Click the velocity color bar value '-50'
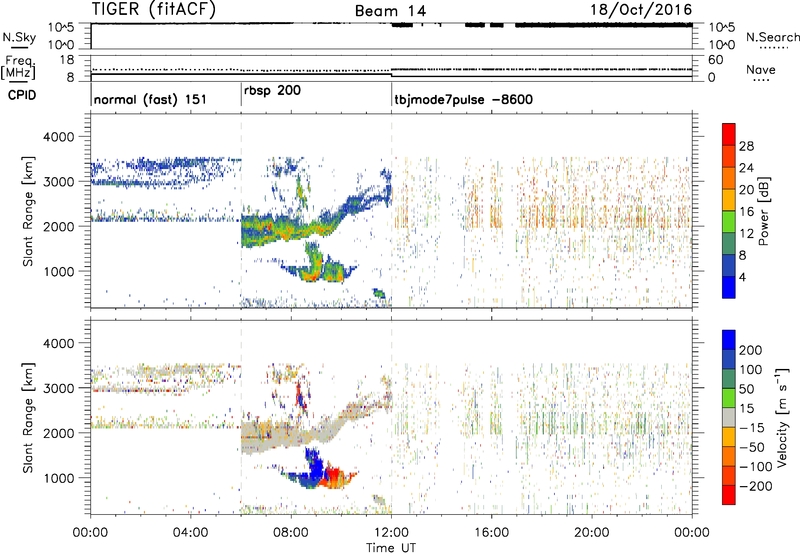Viewport: 800px width, 554px height. 753,447
